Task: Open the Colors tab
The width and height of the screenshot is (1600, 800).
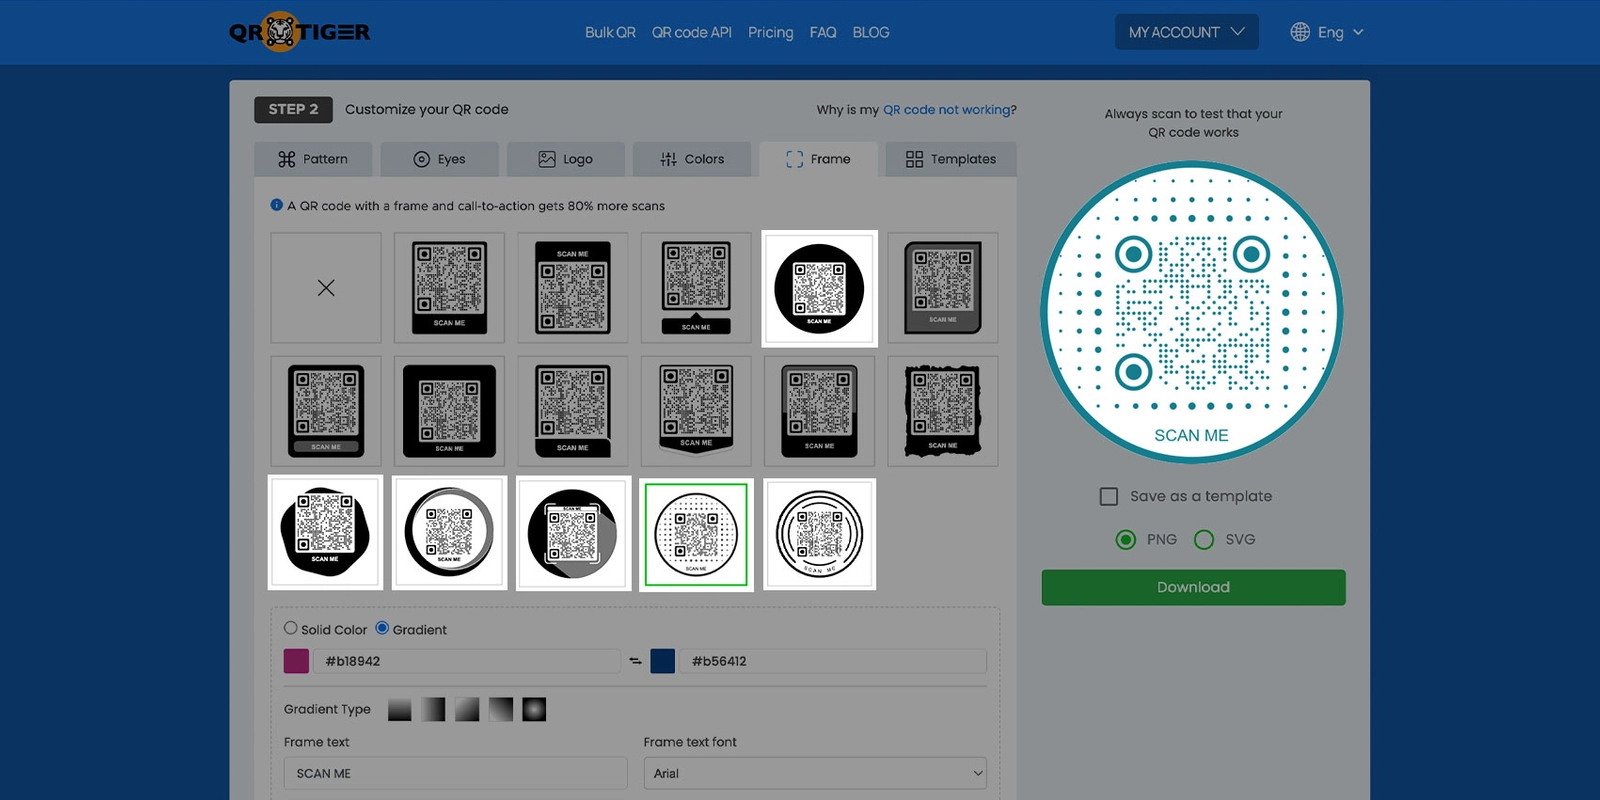Action: (x=692, y=159)
